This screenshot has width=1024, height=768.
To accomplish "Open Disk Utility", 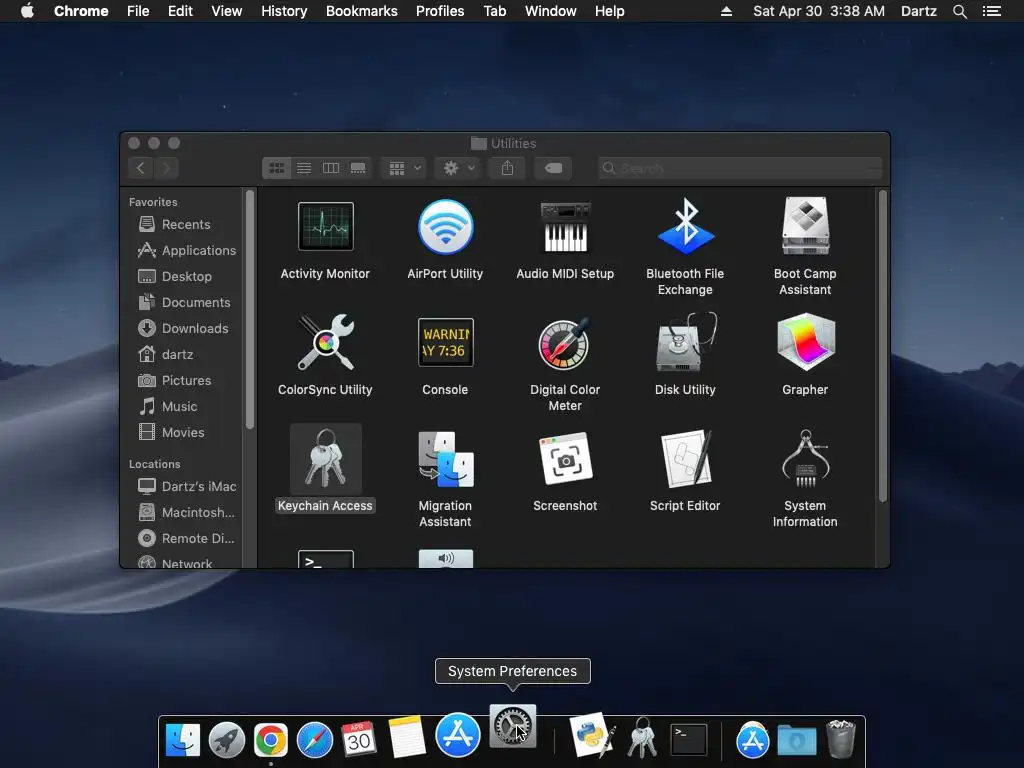I will (685, 342).
